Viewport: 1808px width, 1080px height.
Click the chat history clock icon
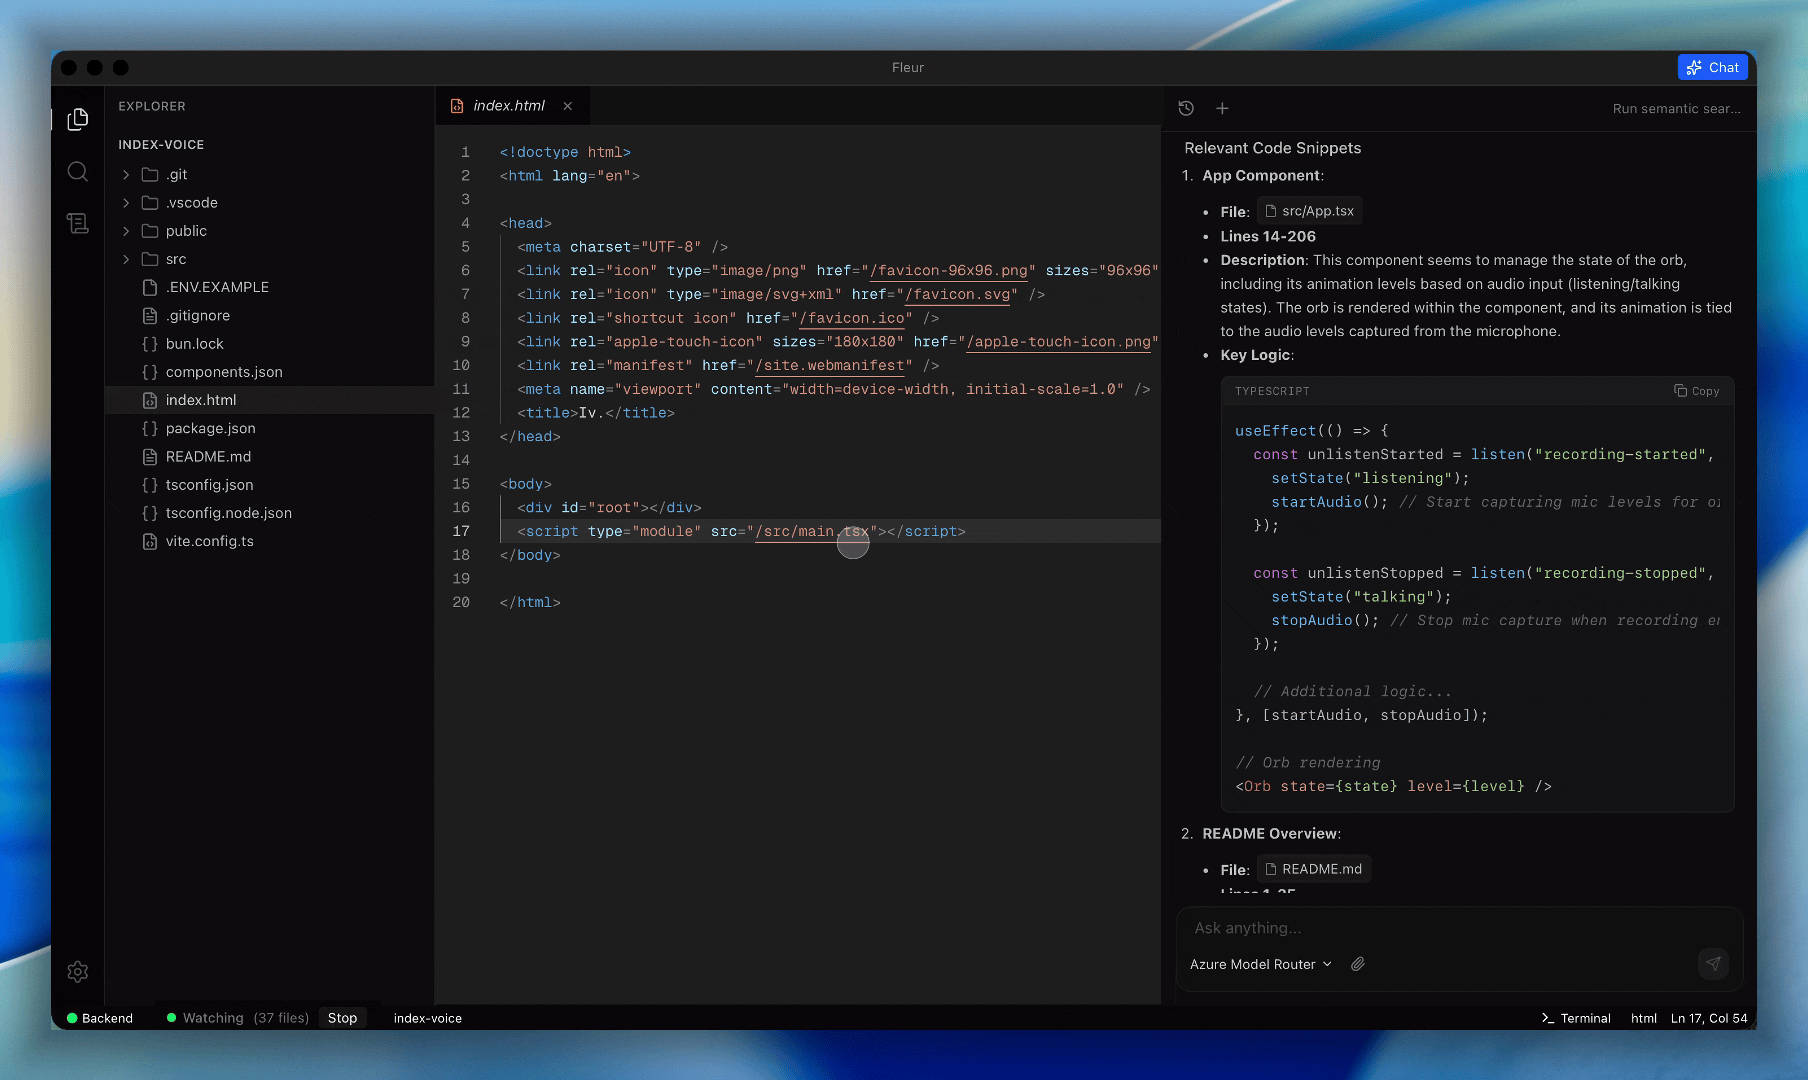pos(1186,108)
